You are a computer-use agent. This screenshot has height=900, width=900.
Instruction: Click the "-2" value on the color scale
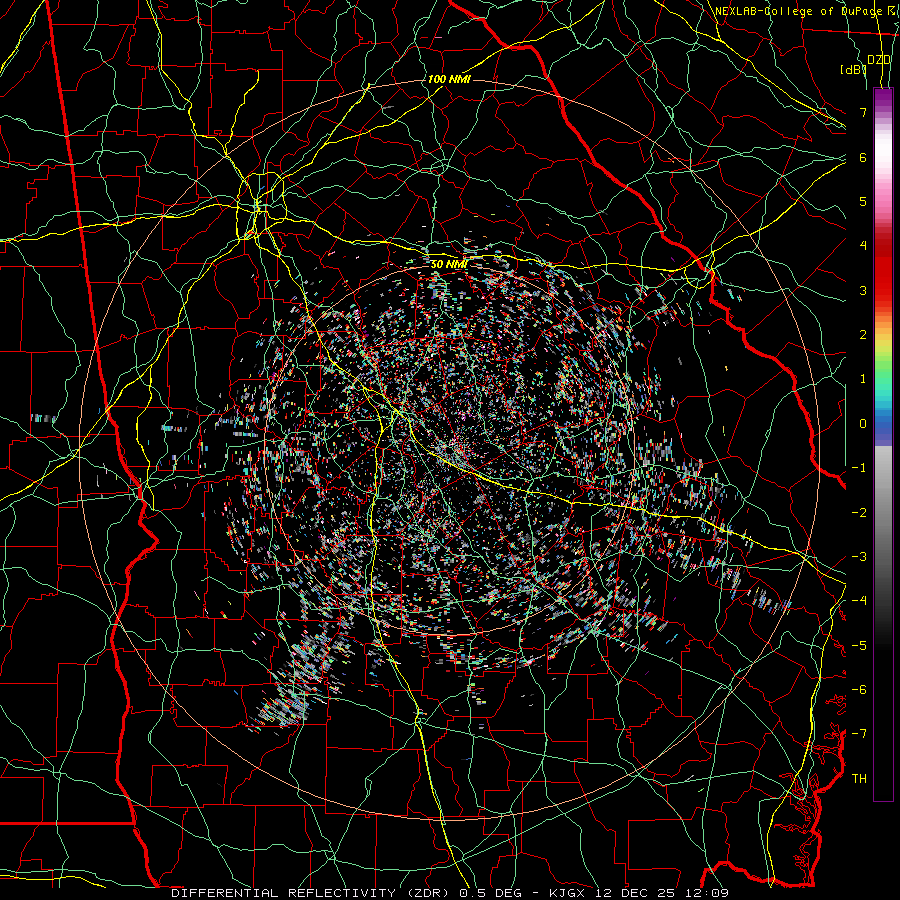click(859, 513)
